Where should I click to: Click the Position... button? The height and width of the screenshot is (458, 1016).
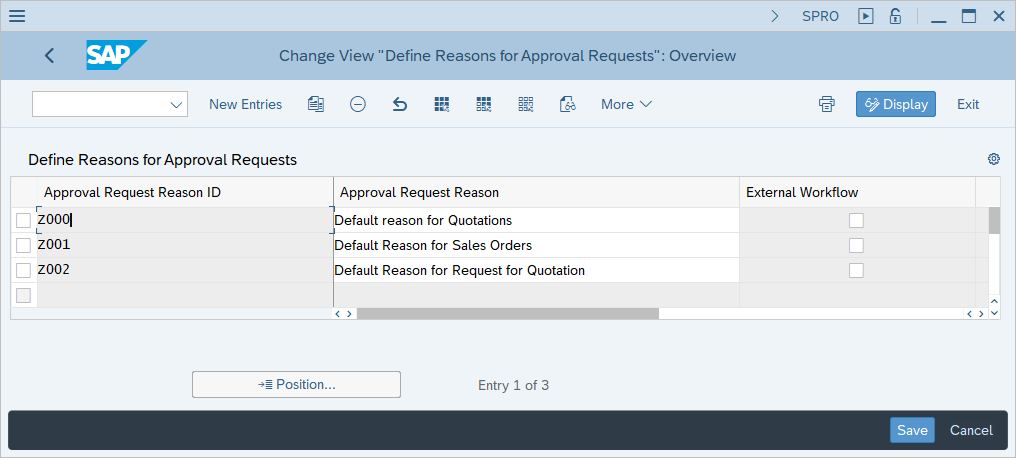[297, 384]
